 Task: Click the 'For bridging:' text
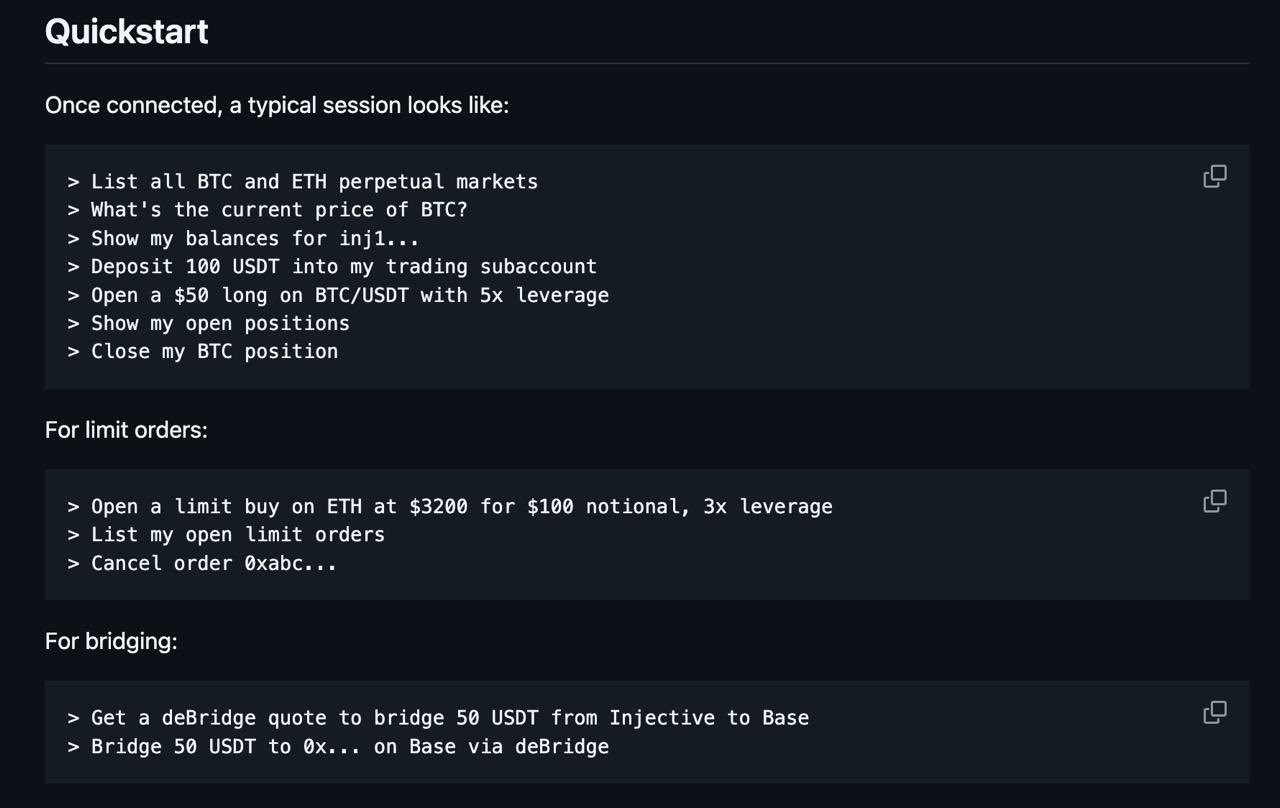(x=111, y=641)
